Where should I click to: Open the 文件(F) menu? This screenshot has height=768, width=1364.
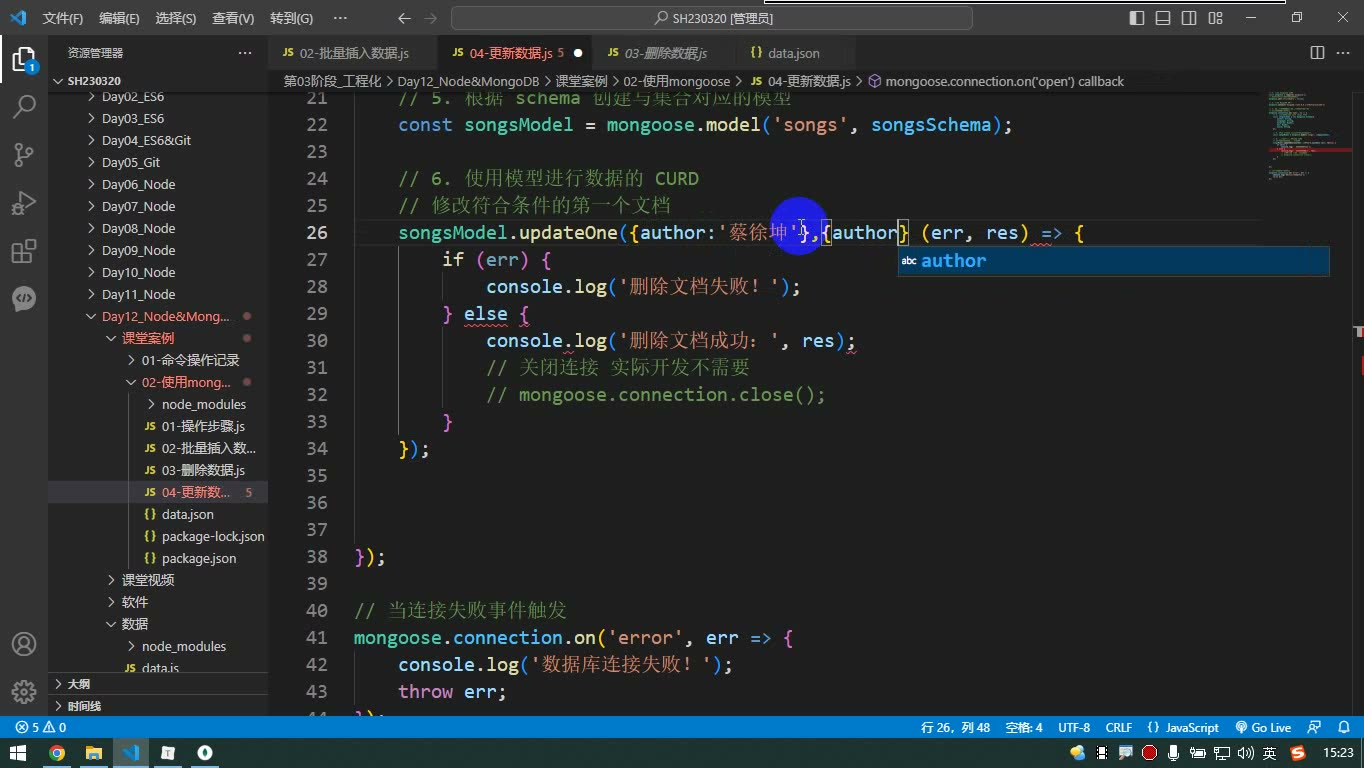click(63, 18)
